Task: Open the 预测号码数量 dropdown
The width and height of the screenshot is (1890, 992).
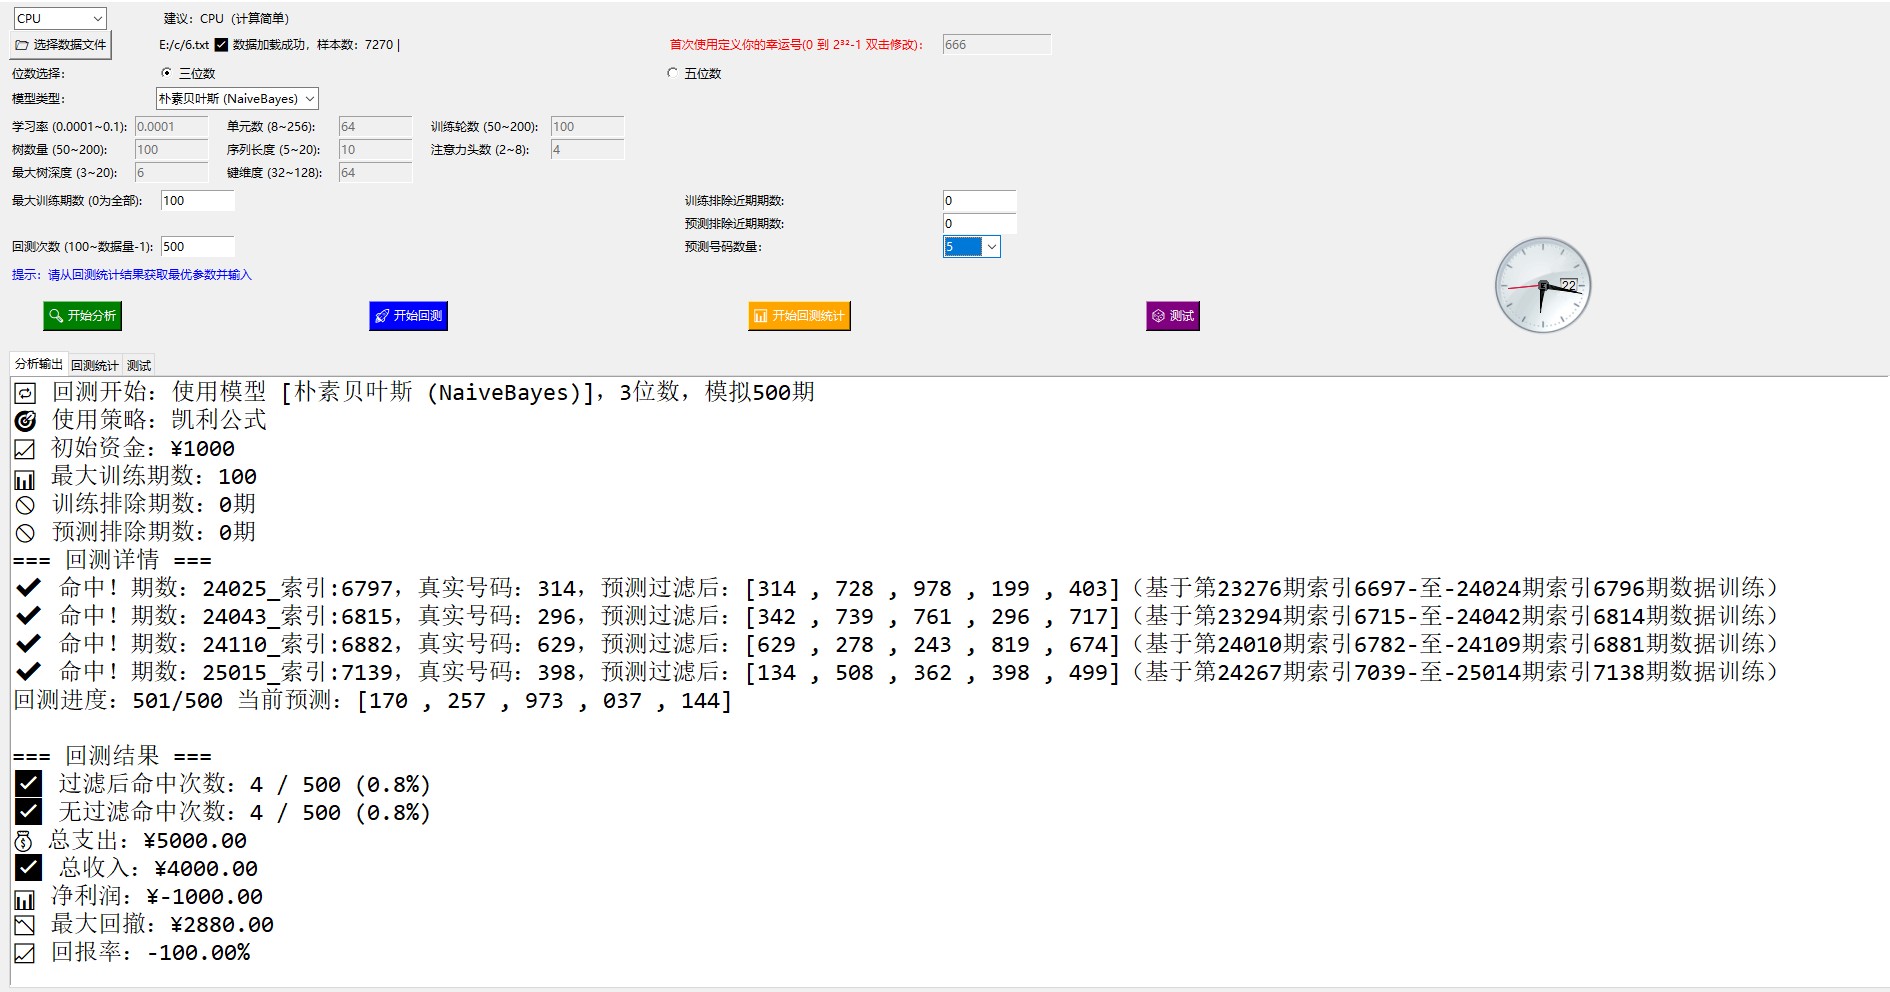Action: (x=990, y=247)
